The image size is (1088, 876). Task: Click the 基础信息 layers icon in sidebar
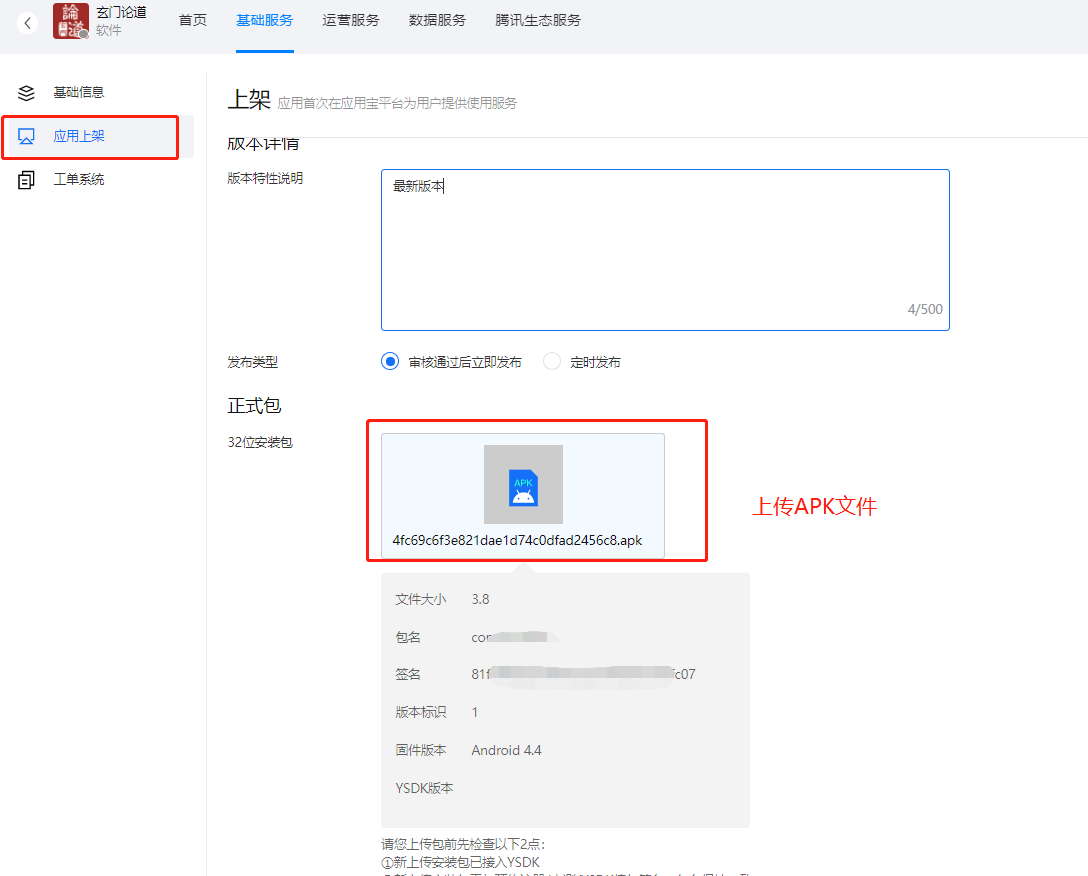(26, 92)
